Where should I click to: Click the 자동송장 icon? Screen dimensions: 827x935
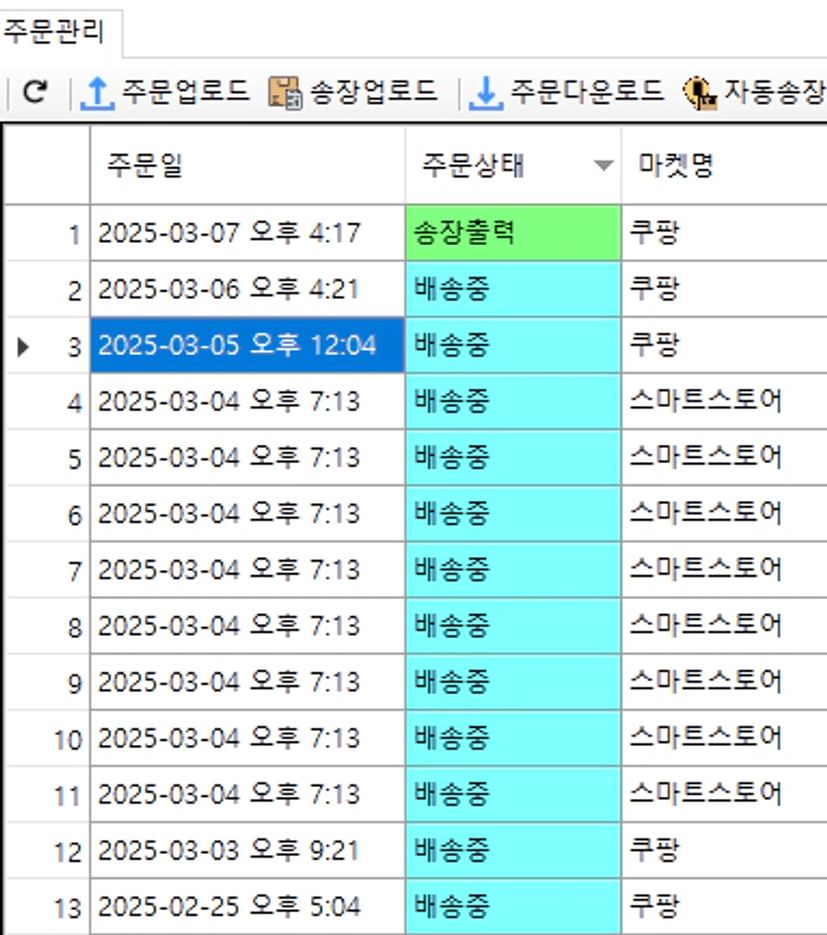[x=699, y=94]
